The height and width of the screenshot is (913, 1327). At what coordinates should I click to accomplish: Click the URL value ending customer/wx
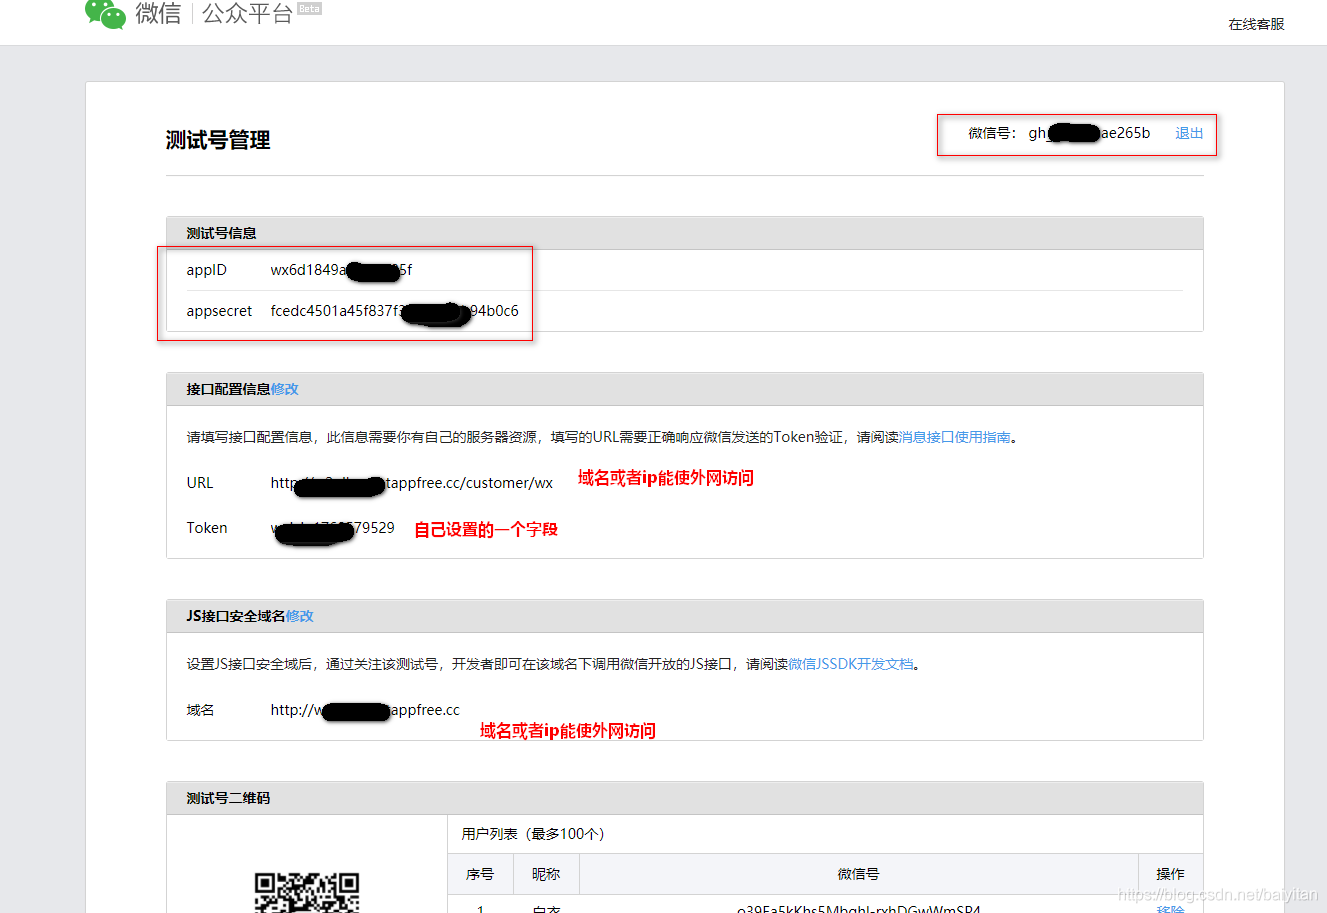pos(411,483)
